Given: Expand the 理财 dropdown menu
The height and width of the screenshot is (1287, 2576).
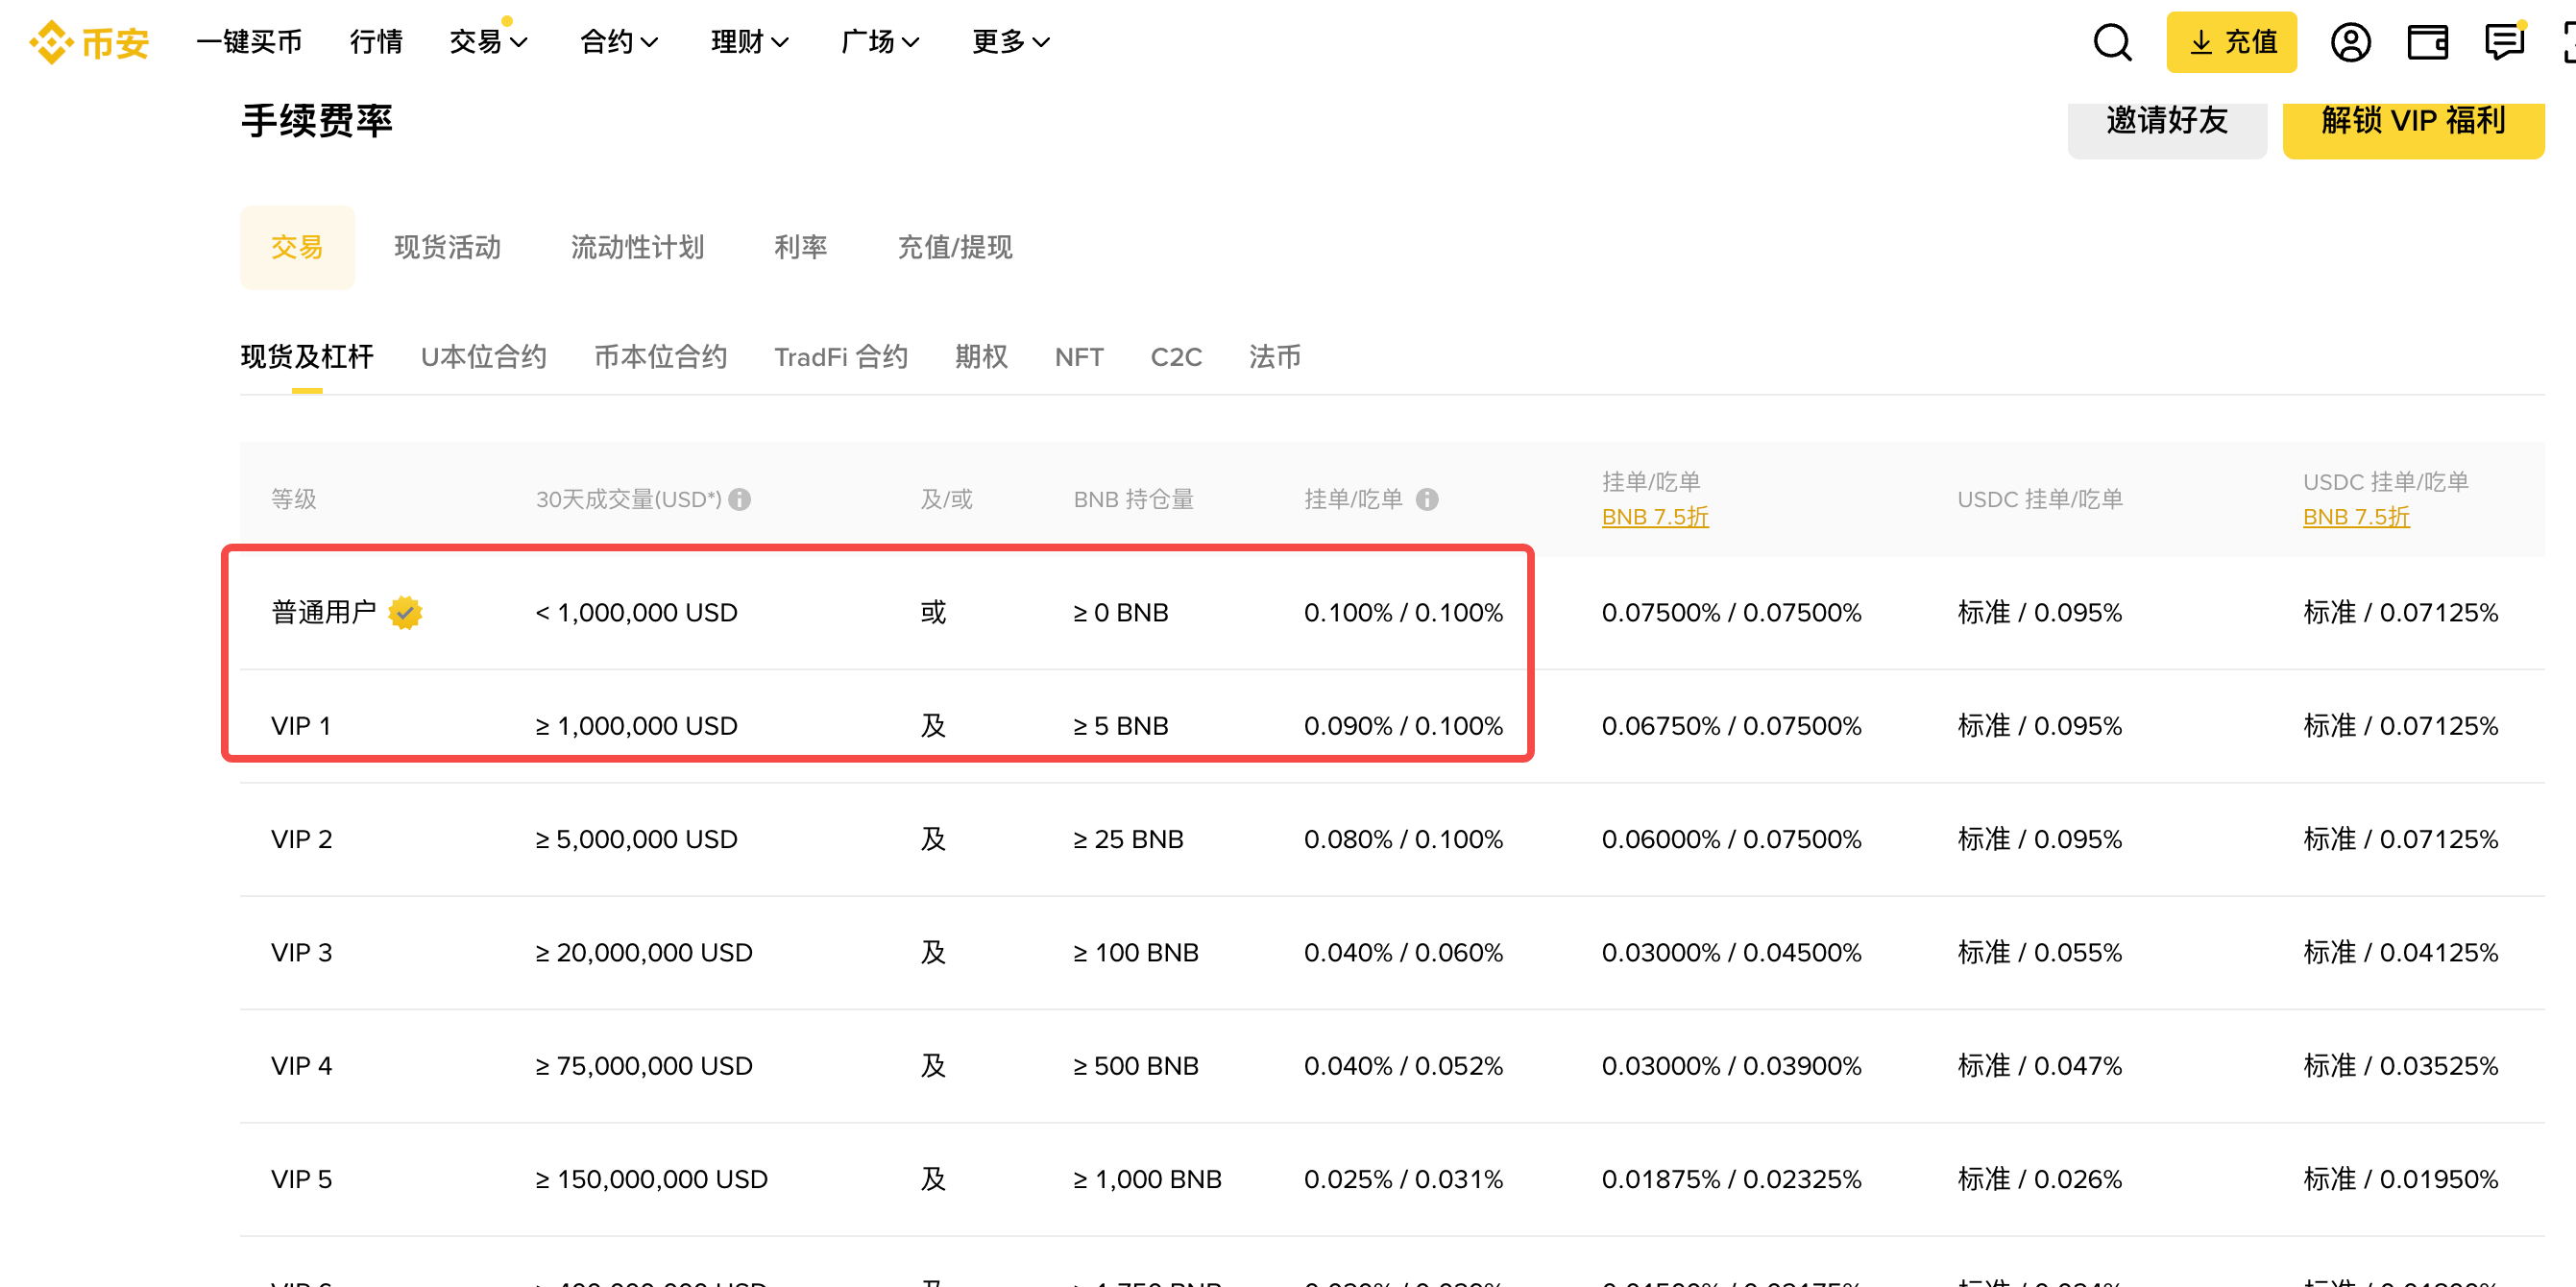Looking at the screenshot, I should point(749,42).
